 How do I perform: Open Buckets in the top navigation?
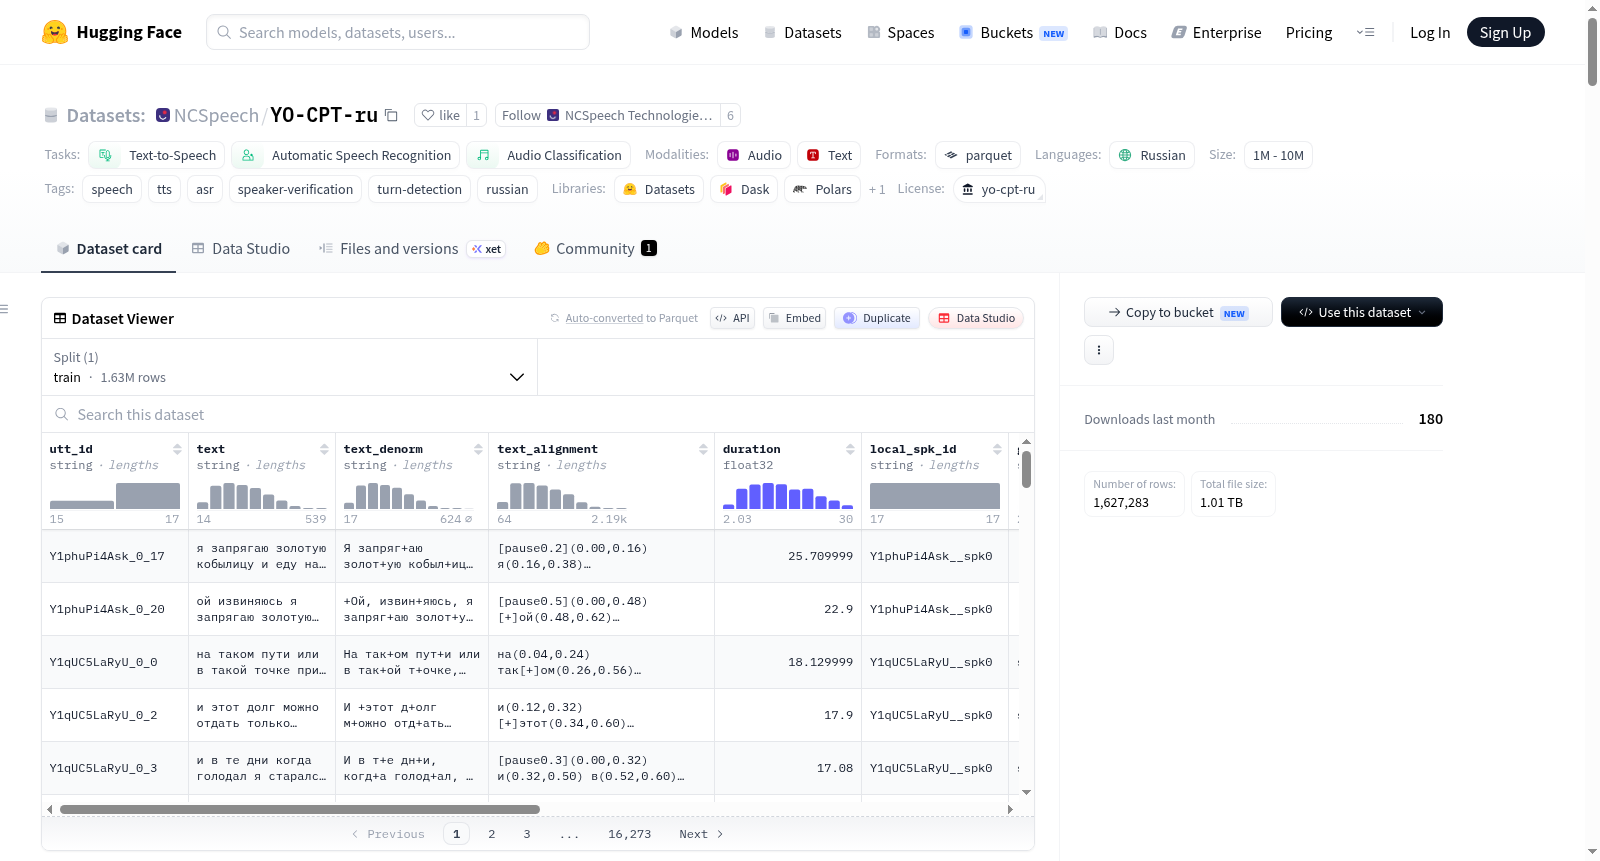pyautogui.click(x=1013, y=32)
